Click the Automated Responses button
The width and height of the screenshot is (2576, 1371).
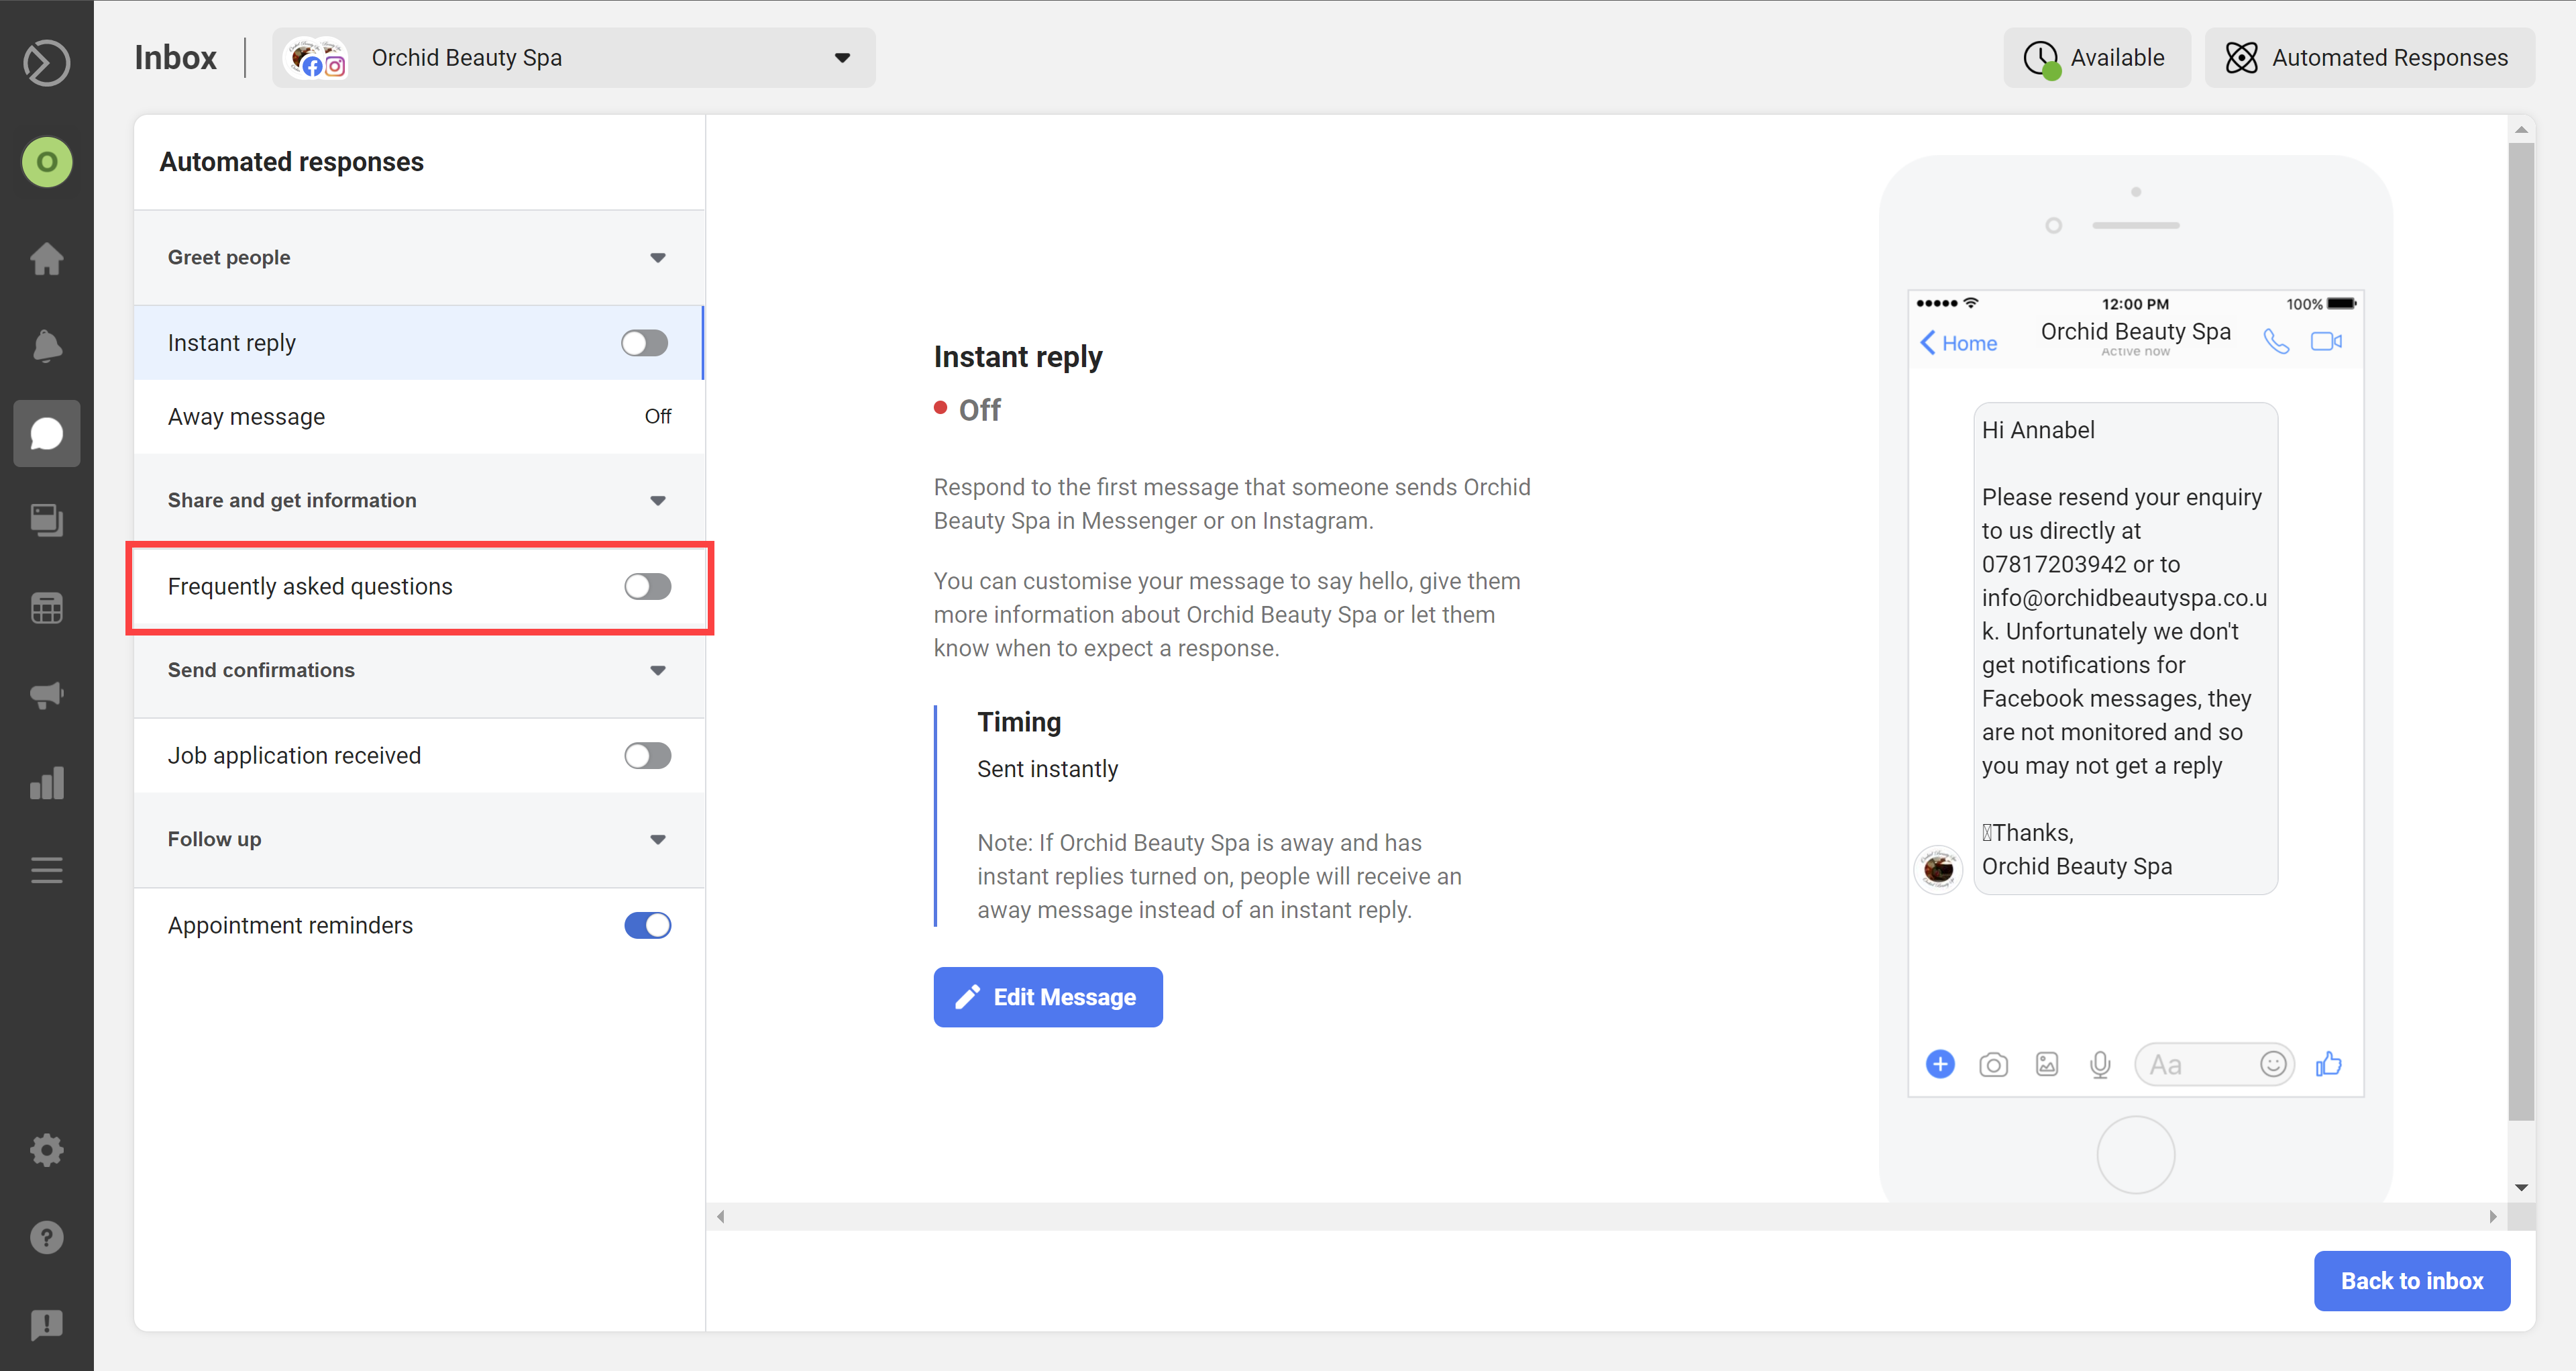2369,58
